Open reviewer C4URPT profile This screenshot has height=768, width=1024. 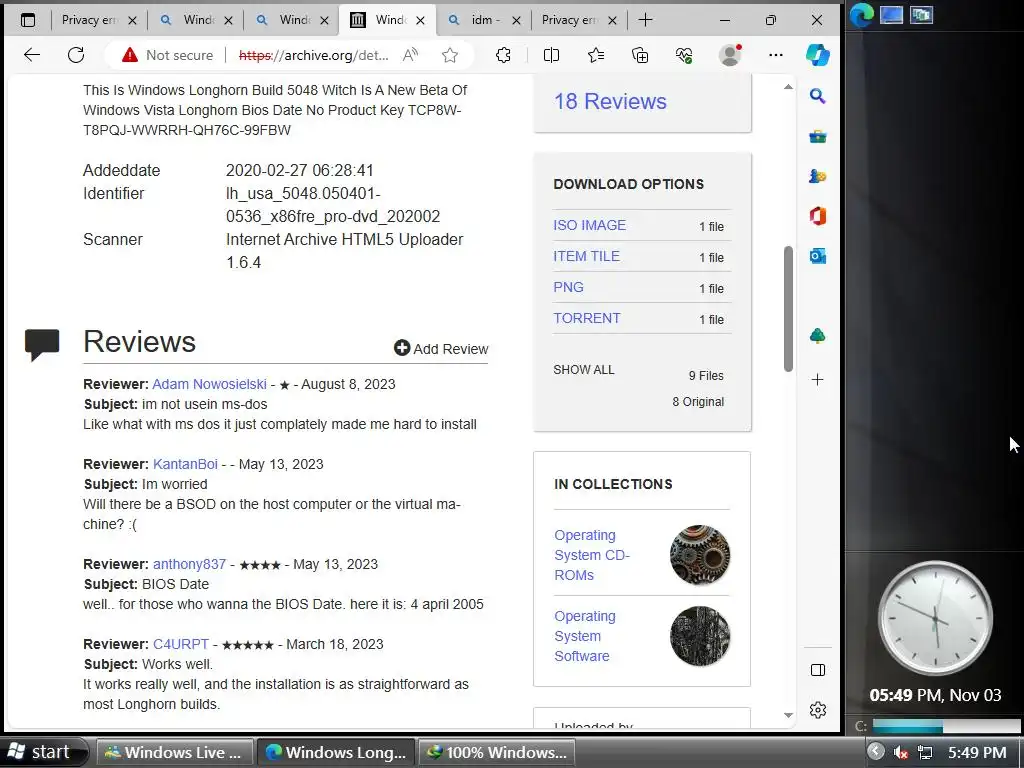pos(181,644)
